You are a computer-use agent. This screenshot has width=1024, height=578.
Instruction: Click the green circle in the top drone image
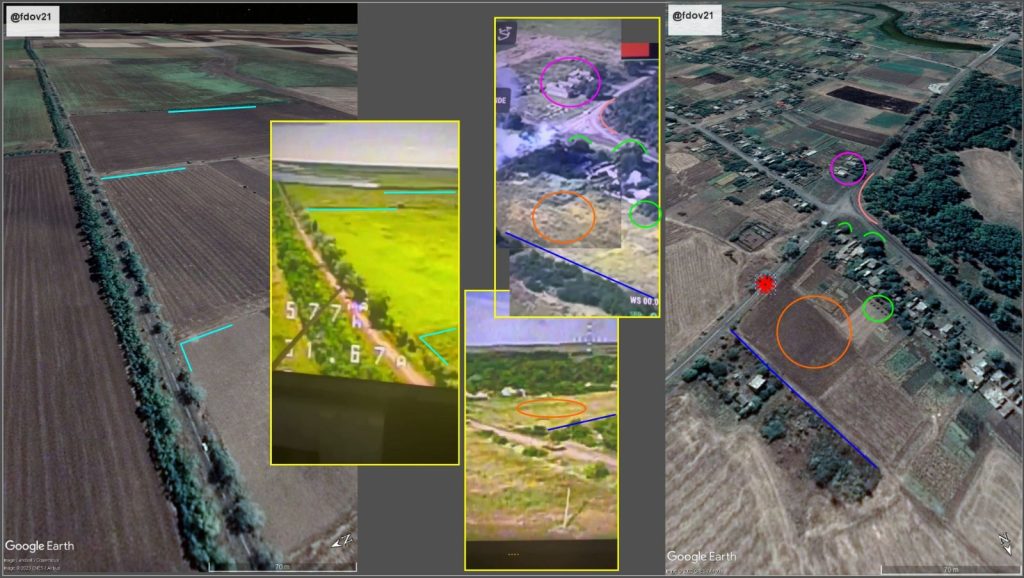[x=645, y=214]
